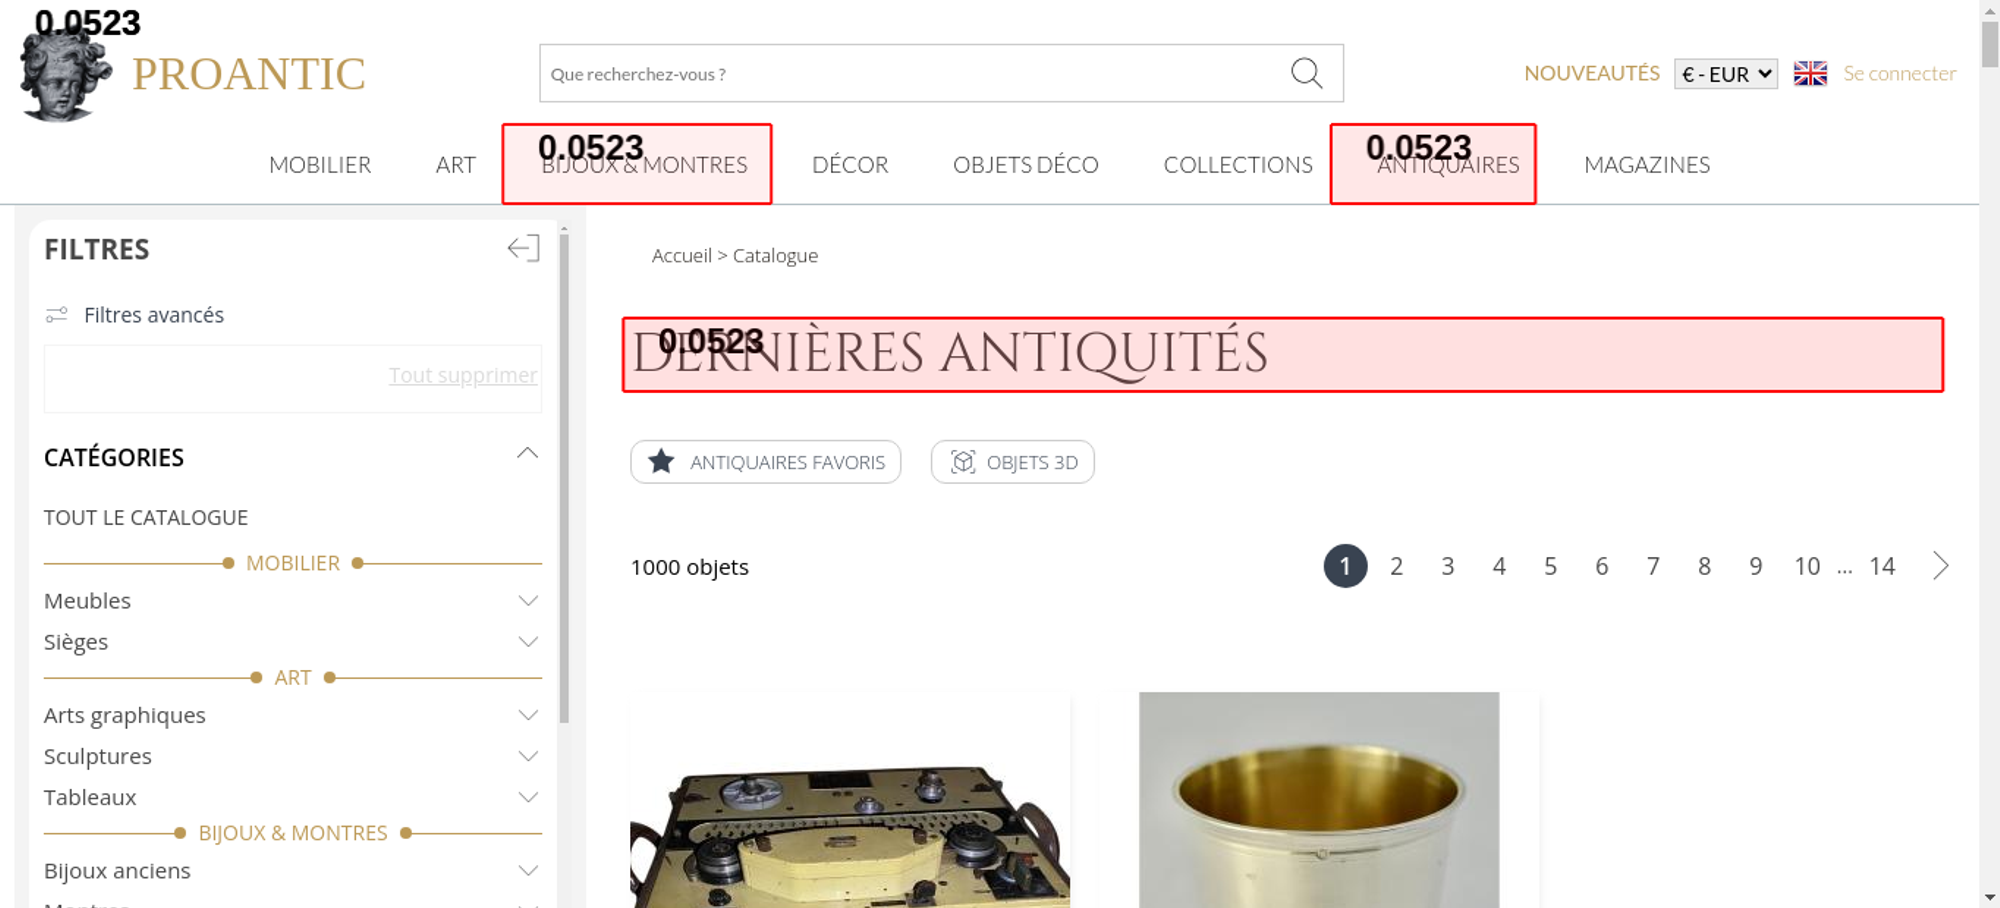Click the magnifying glass search icon
2000x908 pixels.
click(1306, 73)
